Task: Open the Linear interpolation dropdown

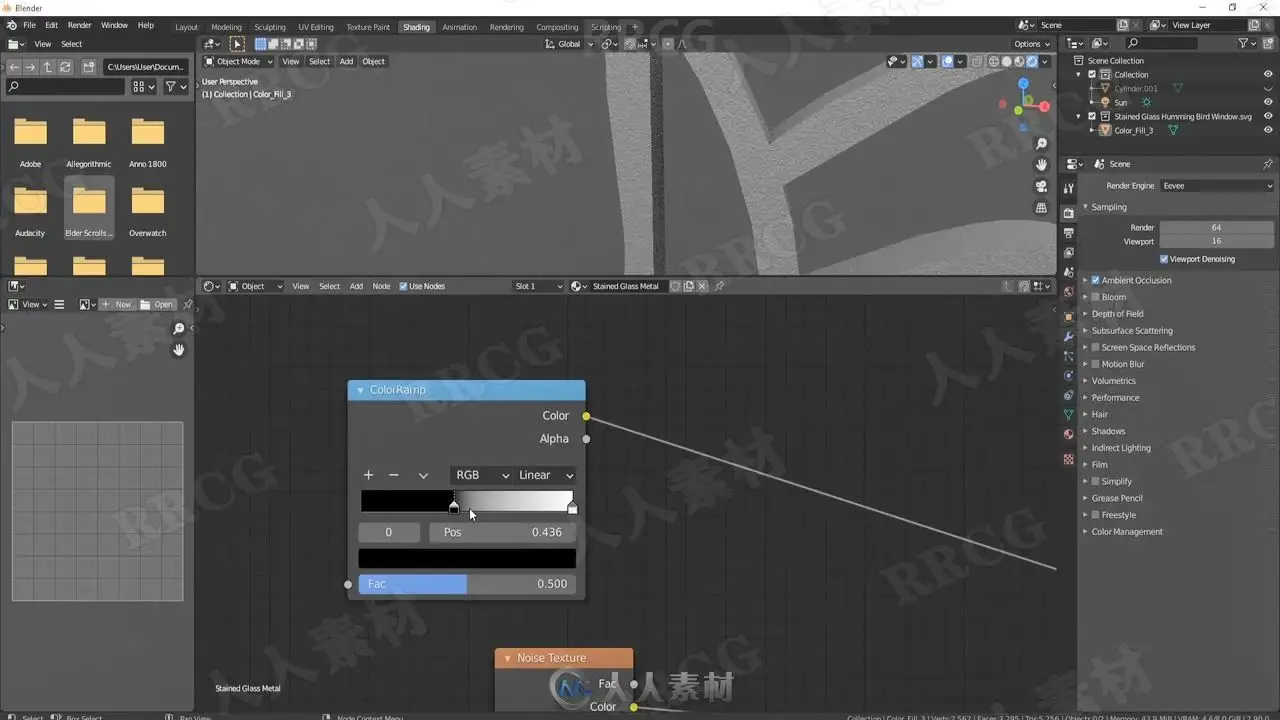Action: coord(545,475)
